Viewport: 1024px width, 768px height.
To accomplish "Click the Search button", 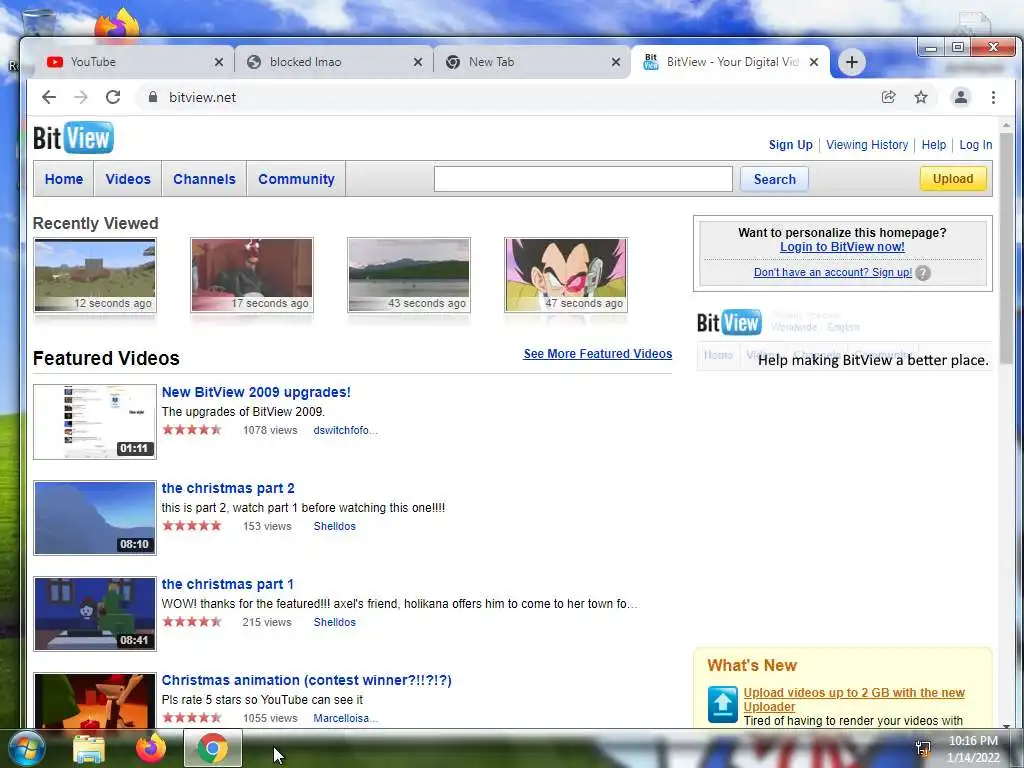I will click(x=775, y=179).
